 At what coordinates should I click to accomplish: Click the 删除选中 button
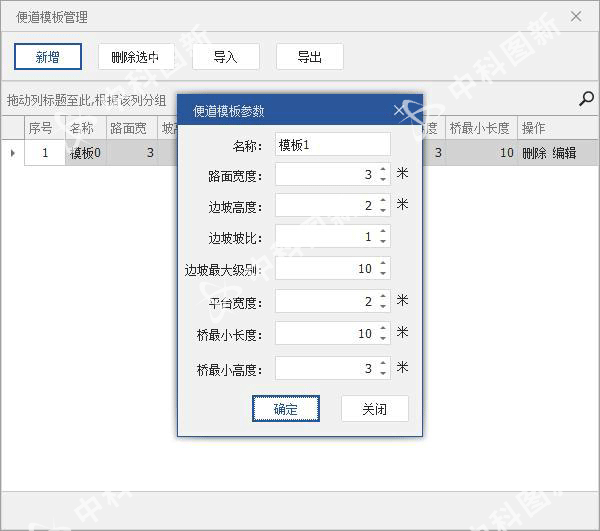point(136,57)
